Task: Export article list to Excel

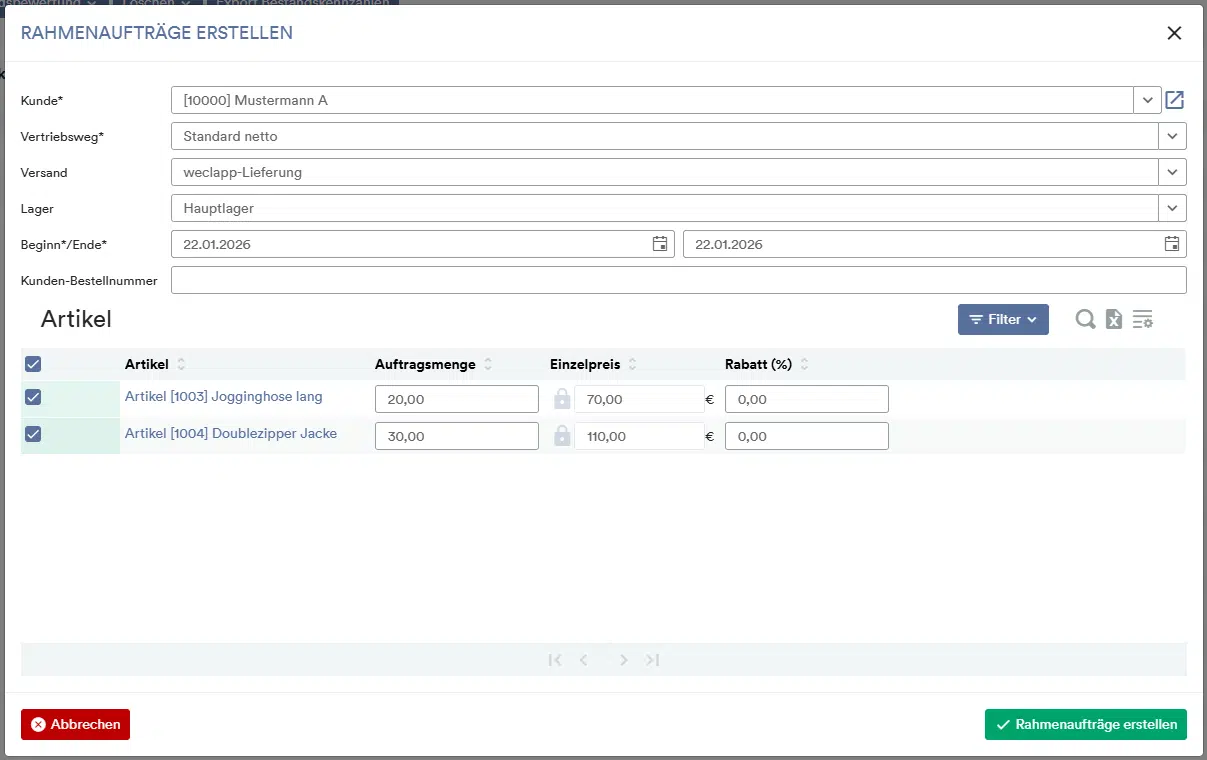Action: coord(1114,319)
